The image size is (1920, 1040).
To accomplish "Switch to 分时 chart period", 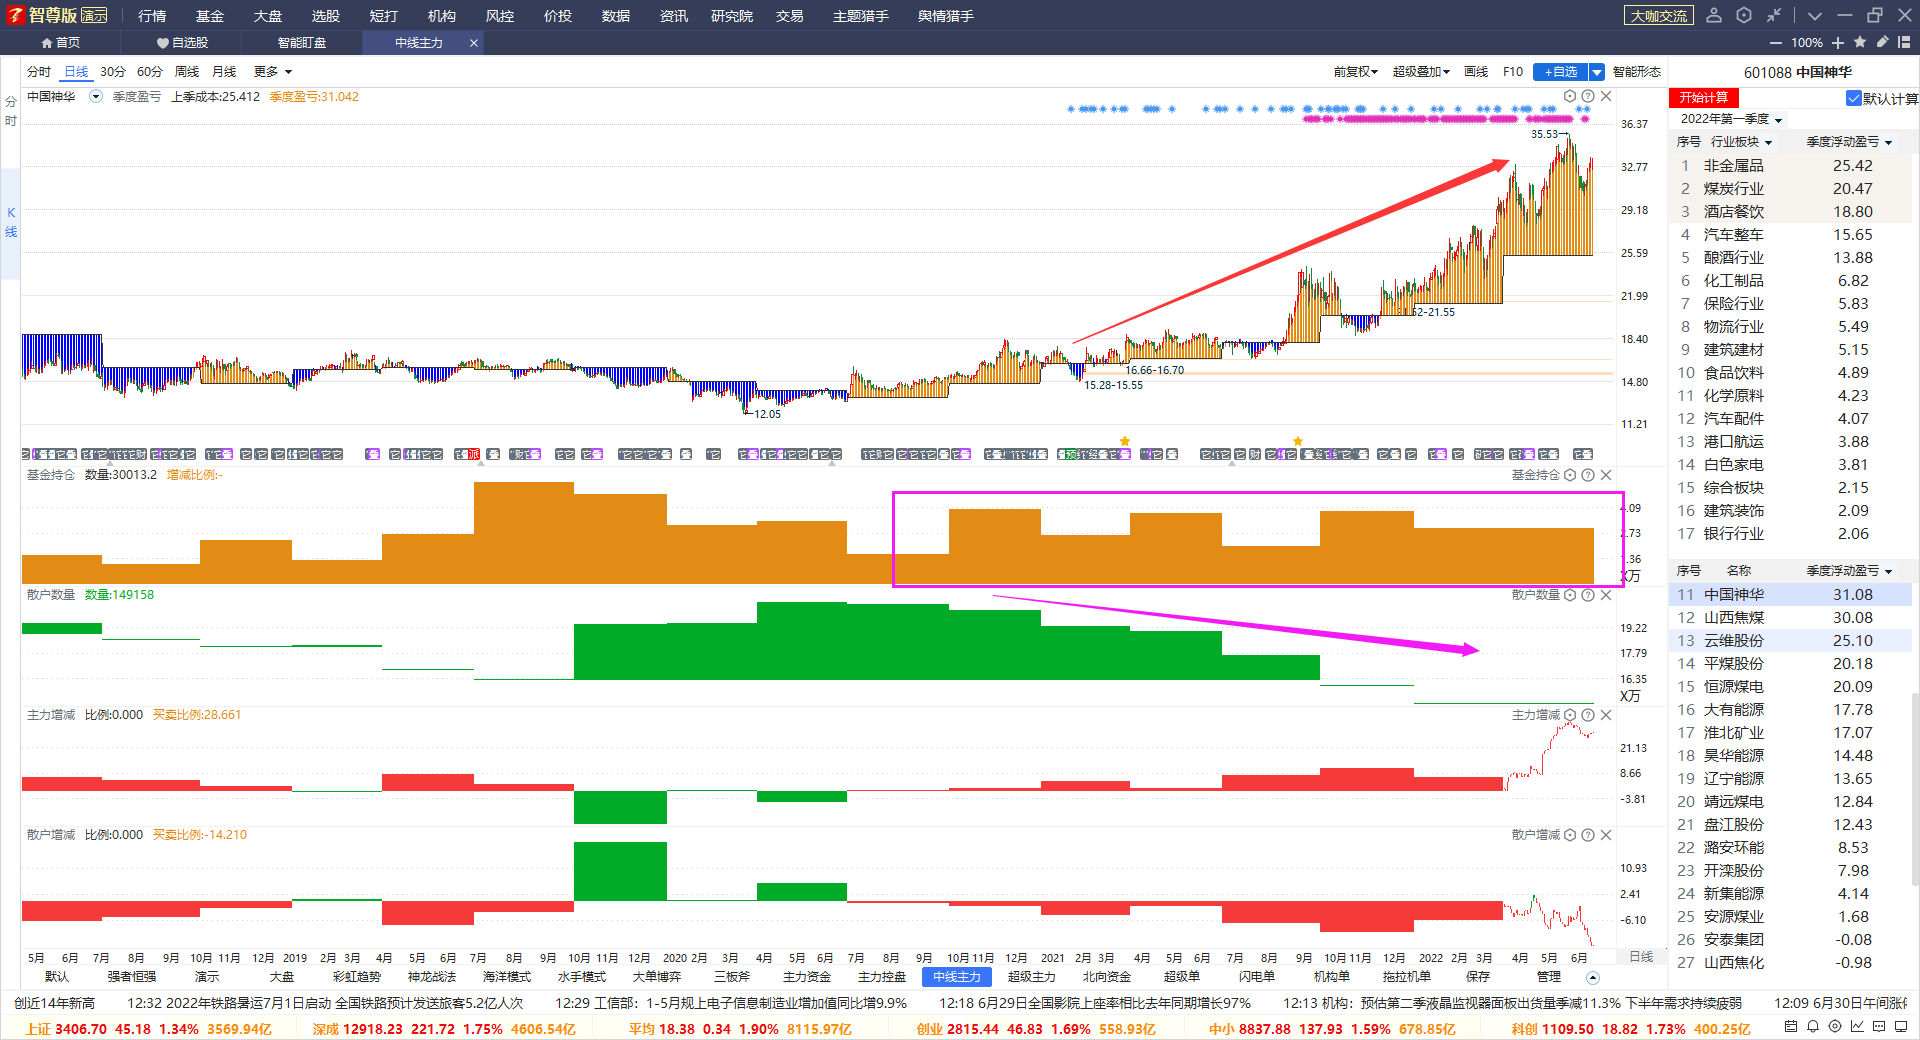I will pyautogui.click(x=39, y=72).
